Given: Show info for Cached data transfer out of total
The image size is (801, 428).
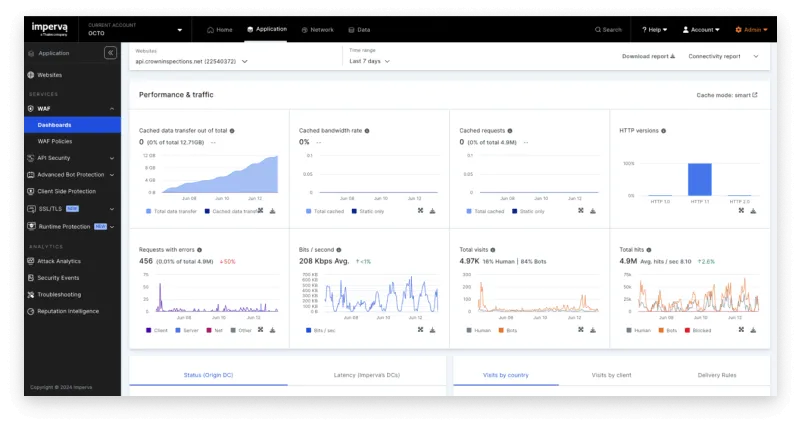Looking at the screenshot, I should 232,131.
